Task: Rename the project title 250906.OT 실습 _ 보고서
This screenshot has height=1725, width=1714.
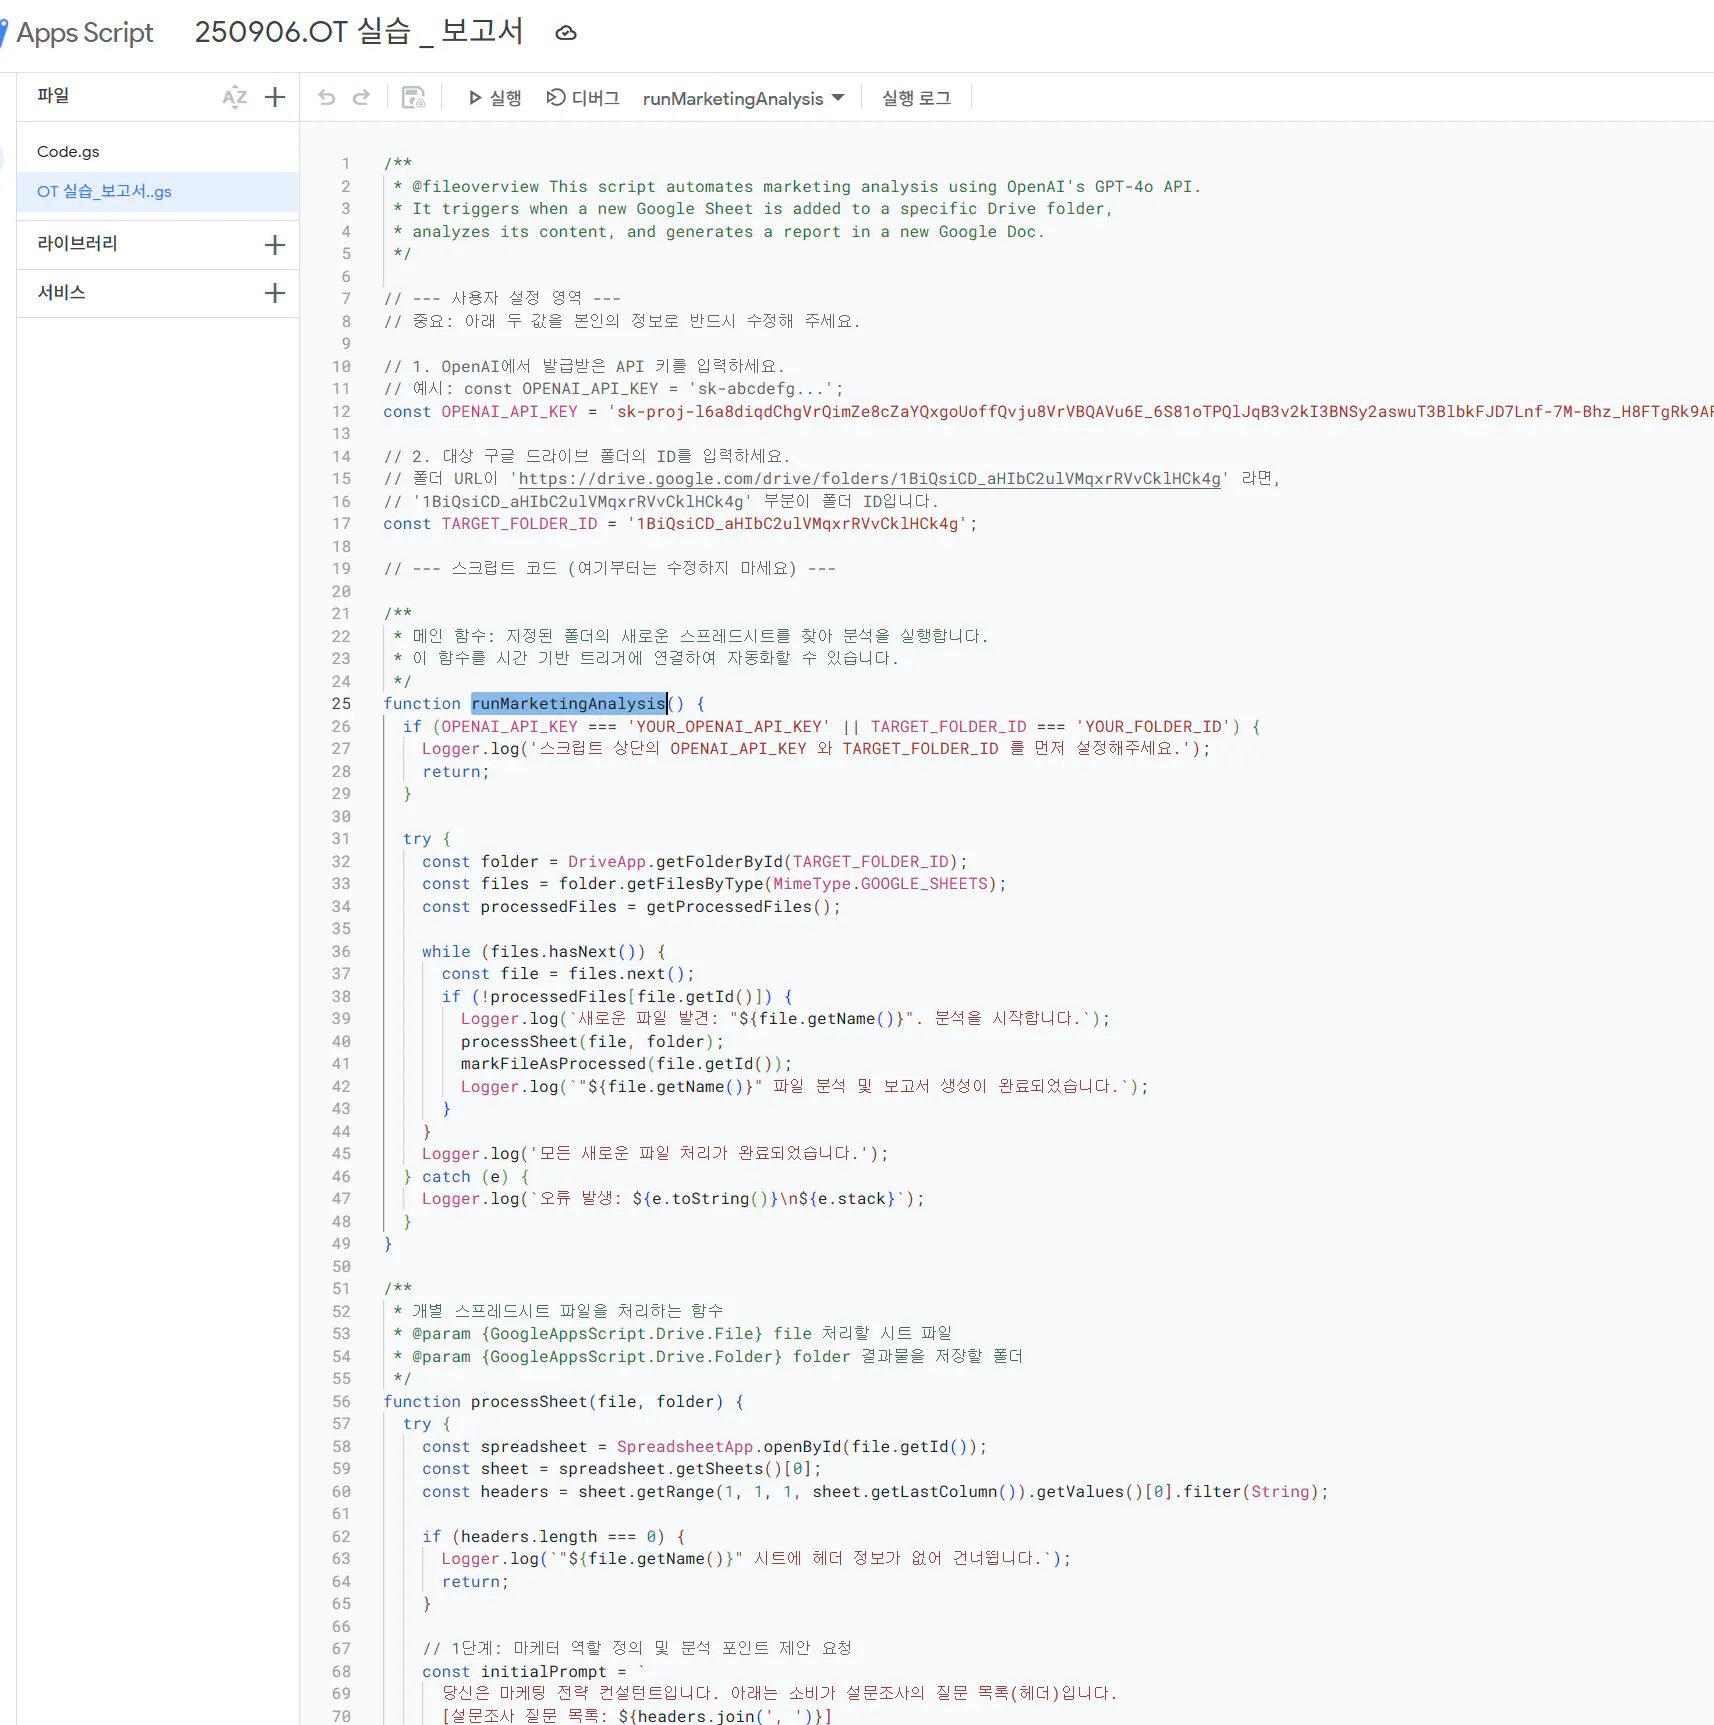Action: click(x=359, y=32)
